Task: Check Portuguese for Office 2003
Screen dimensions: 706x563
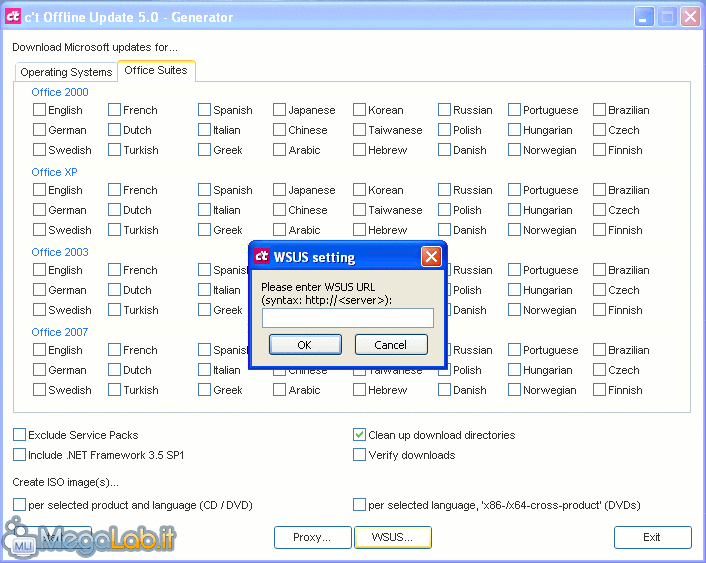Action: 514,270
